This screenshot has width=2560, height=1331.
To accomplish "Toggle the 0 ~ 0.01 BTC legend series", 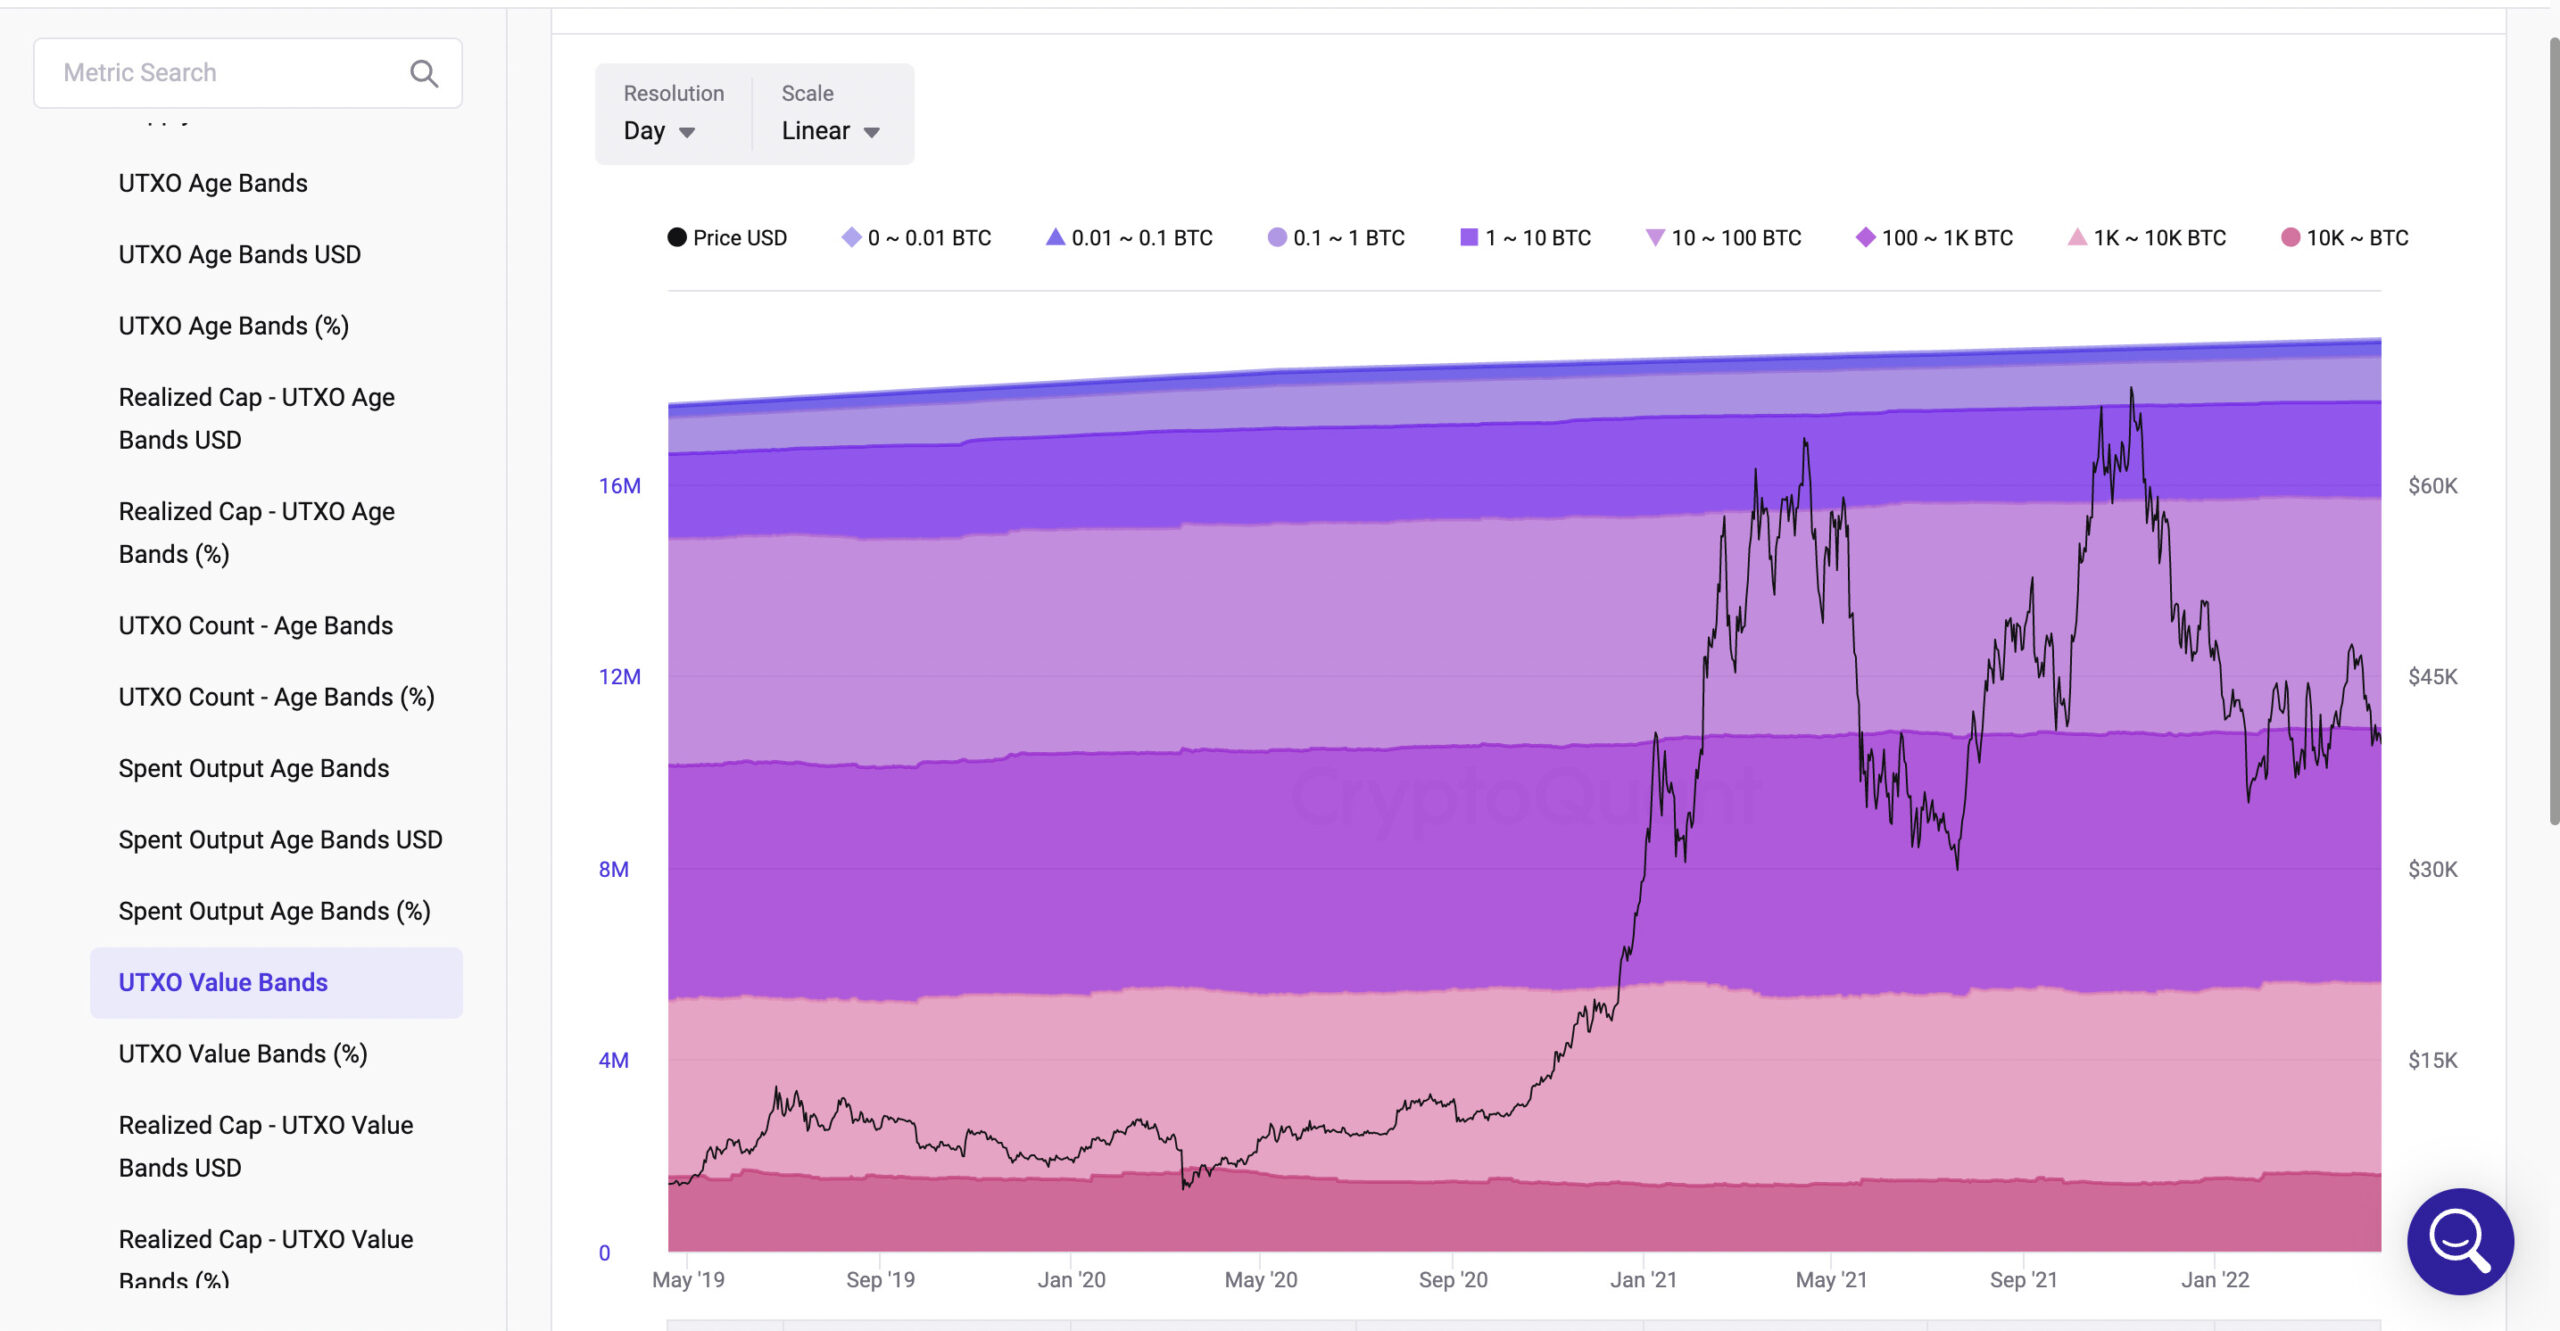I will tap(916, 238).
